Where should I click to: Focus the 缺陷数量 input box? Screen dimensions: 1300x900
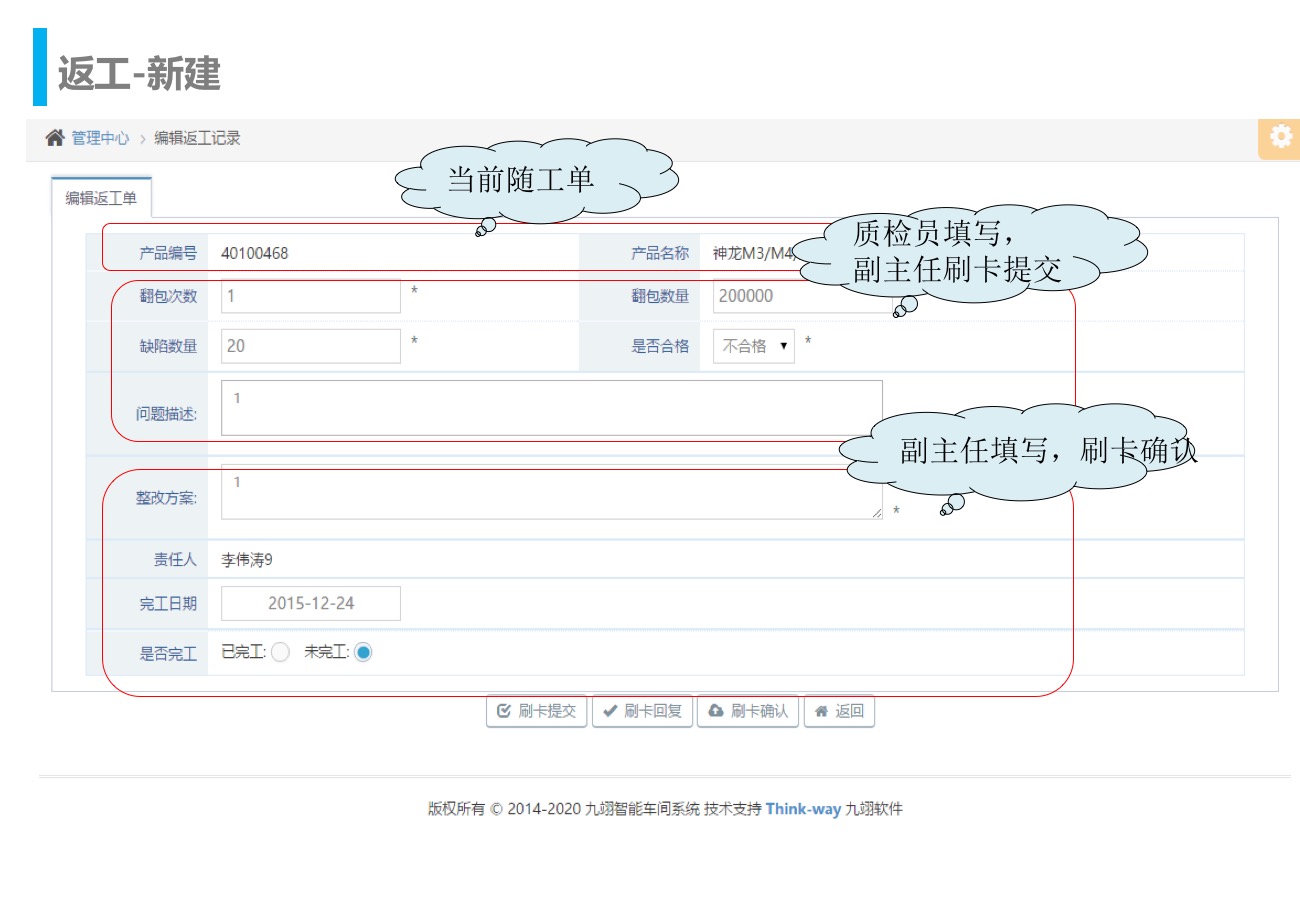pyautogui.click(x=310, y=346)
